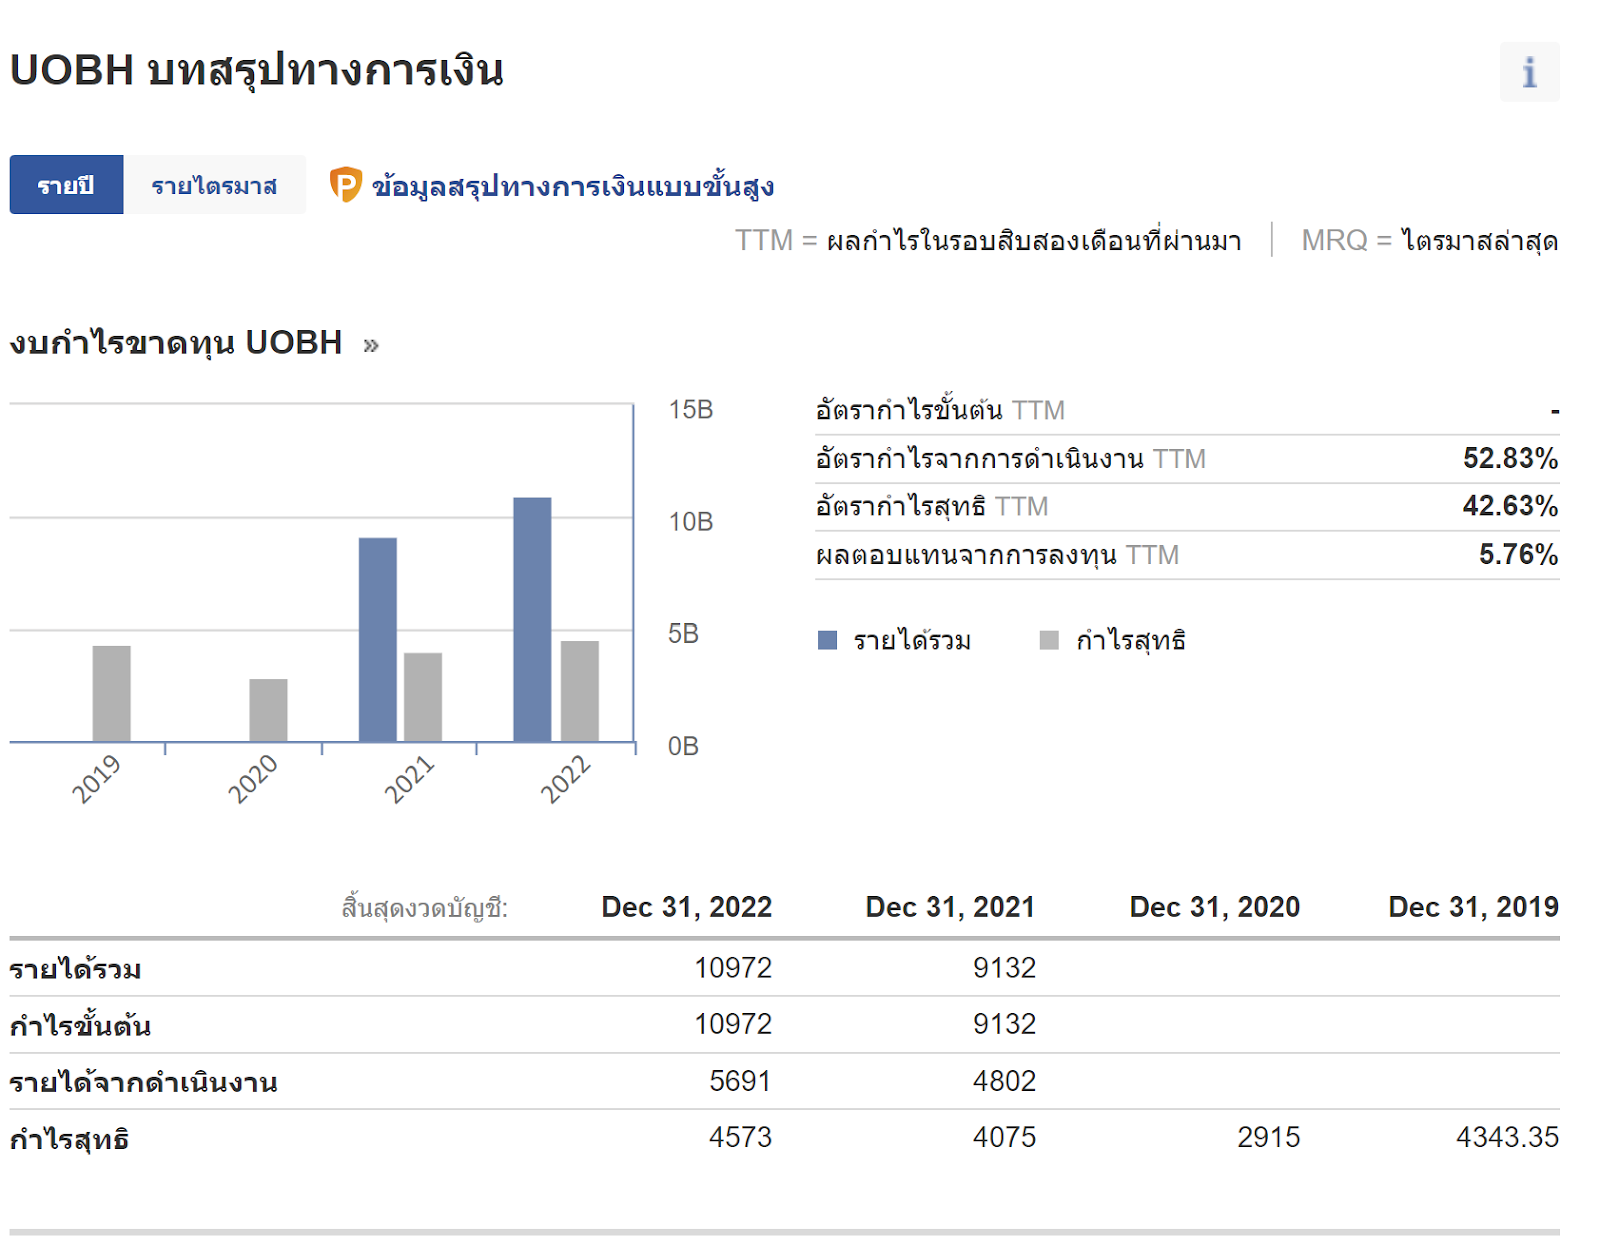Image resolution: width=1600 pixels, height=1246 pixels.
Task: Click the อัตรากำไรสุทธิ TTM value 42.63%
Action: 1509,506
